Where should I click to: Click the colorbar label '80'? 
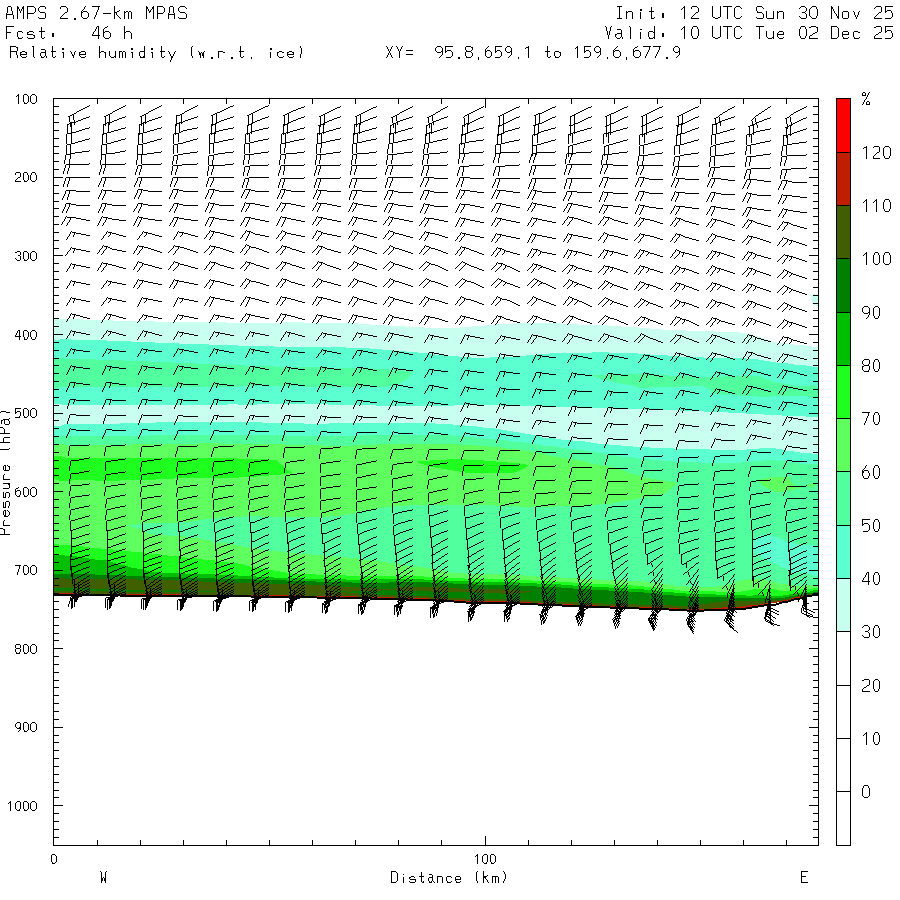click(871, 366)
